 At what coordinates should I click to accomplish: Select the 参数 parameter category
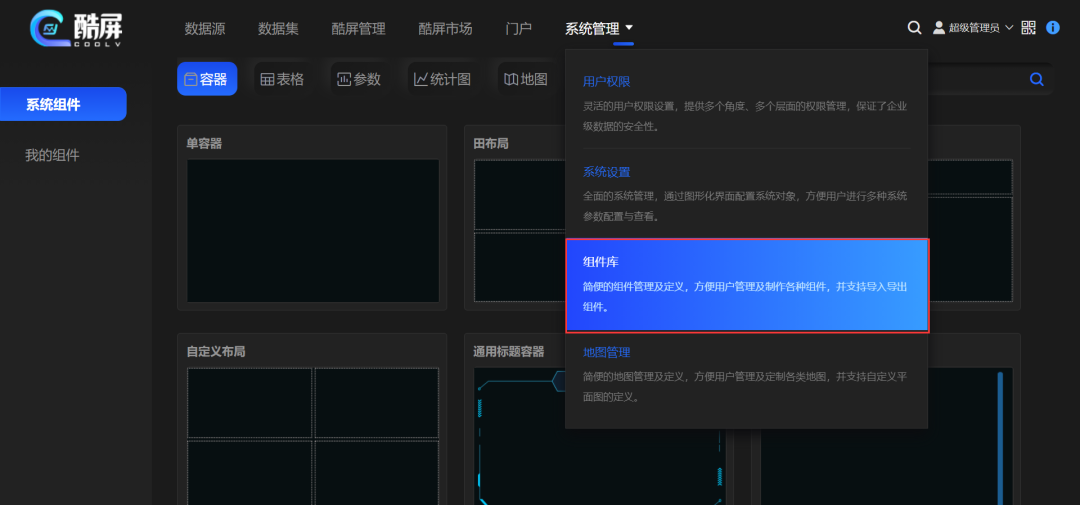point(359,79)
